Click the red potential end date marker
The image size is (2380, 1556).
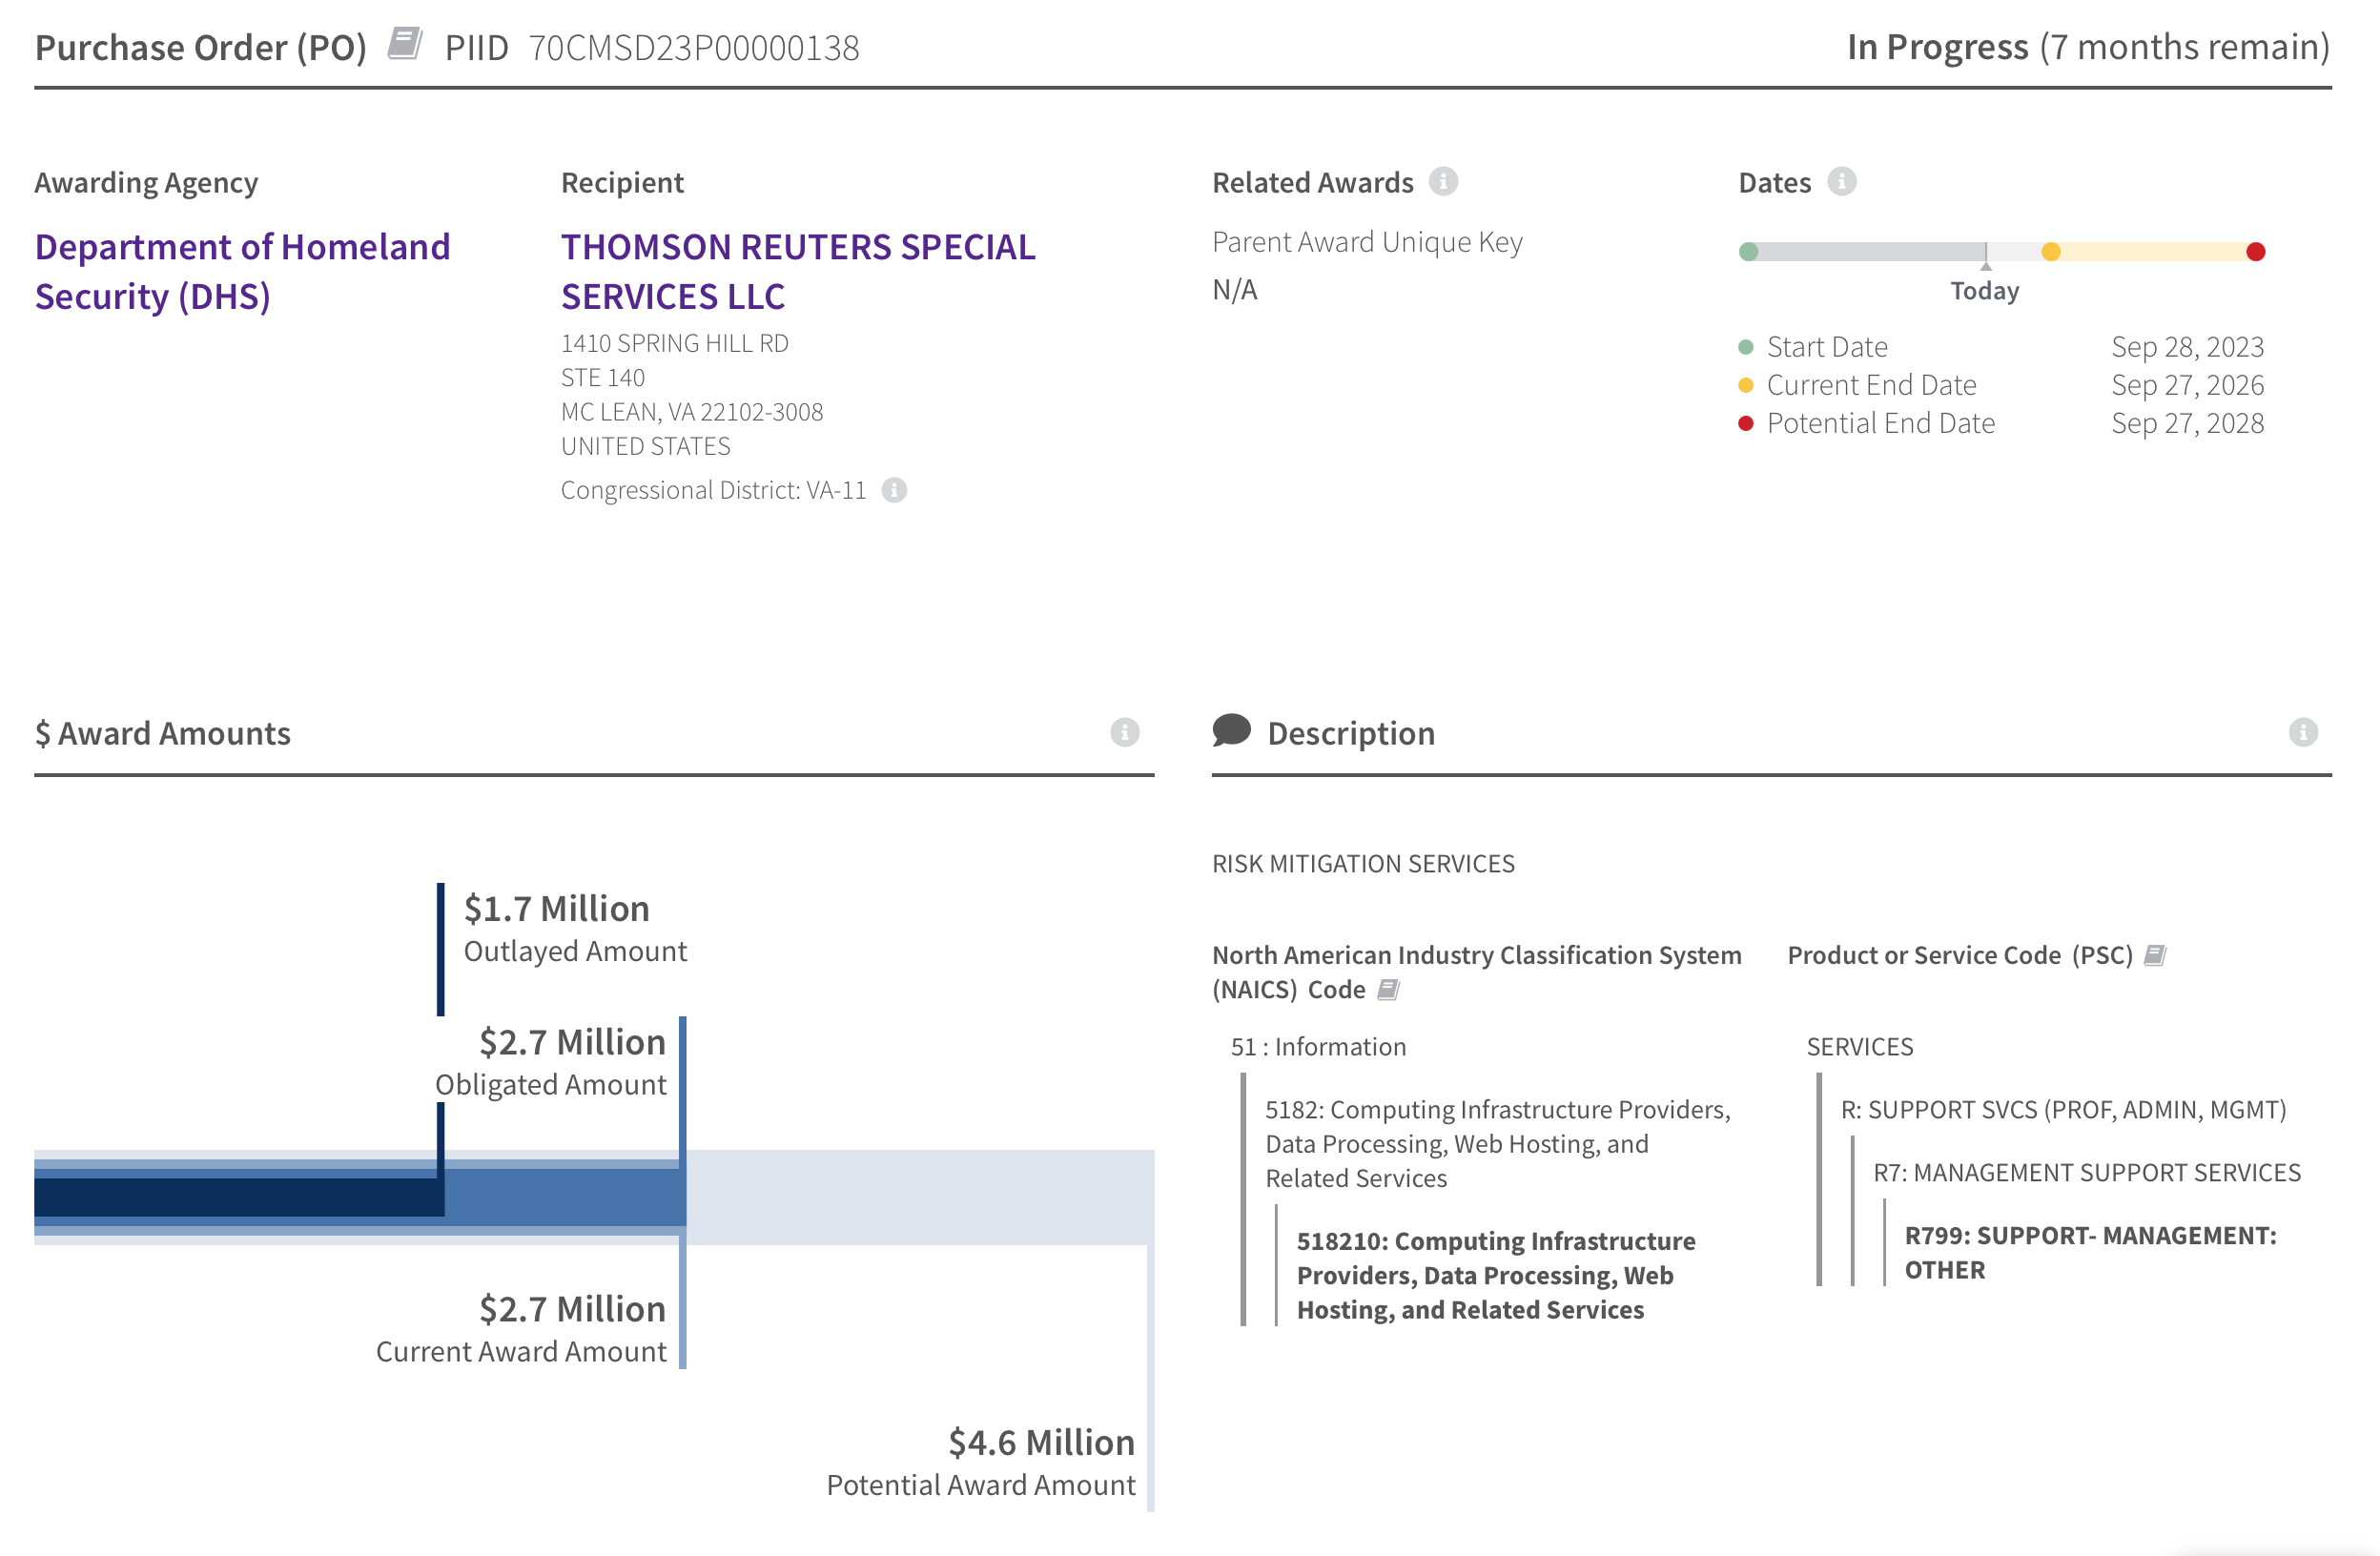coord(2255,252)
